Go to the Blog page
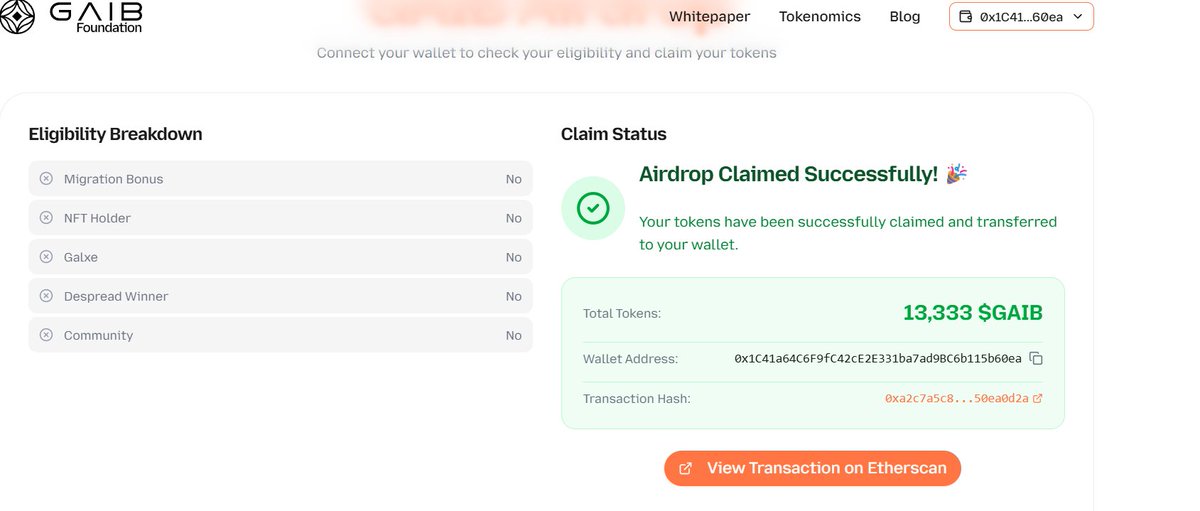This screenshot has width=1200, height=511. coord(904,17)
